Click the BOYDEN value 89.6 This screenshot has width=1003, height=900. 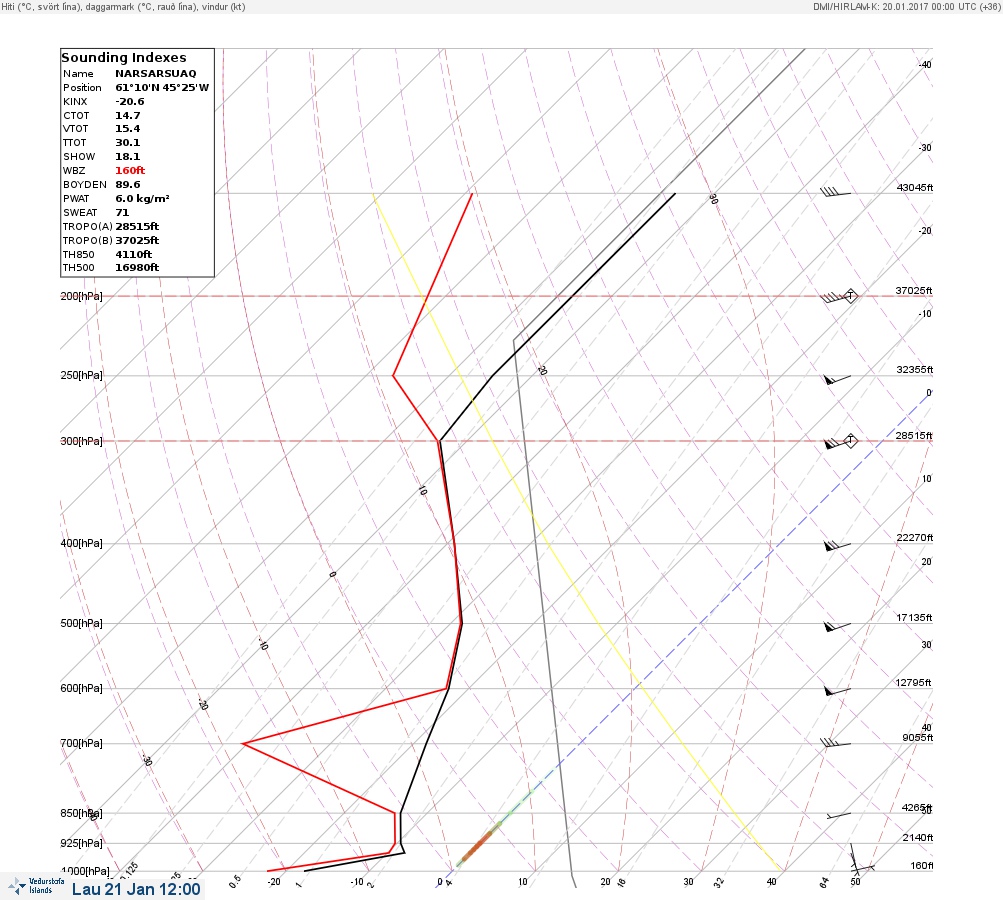tap(127, 185)
